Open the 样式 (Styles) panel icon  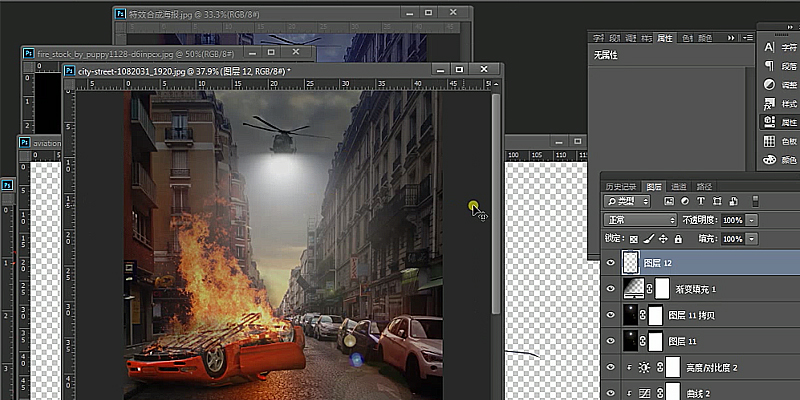(769, 104)
